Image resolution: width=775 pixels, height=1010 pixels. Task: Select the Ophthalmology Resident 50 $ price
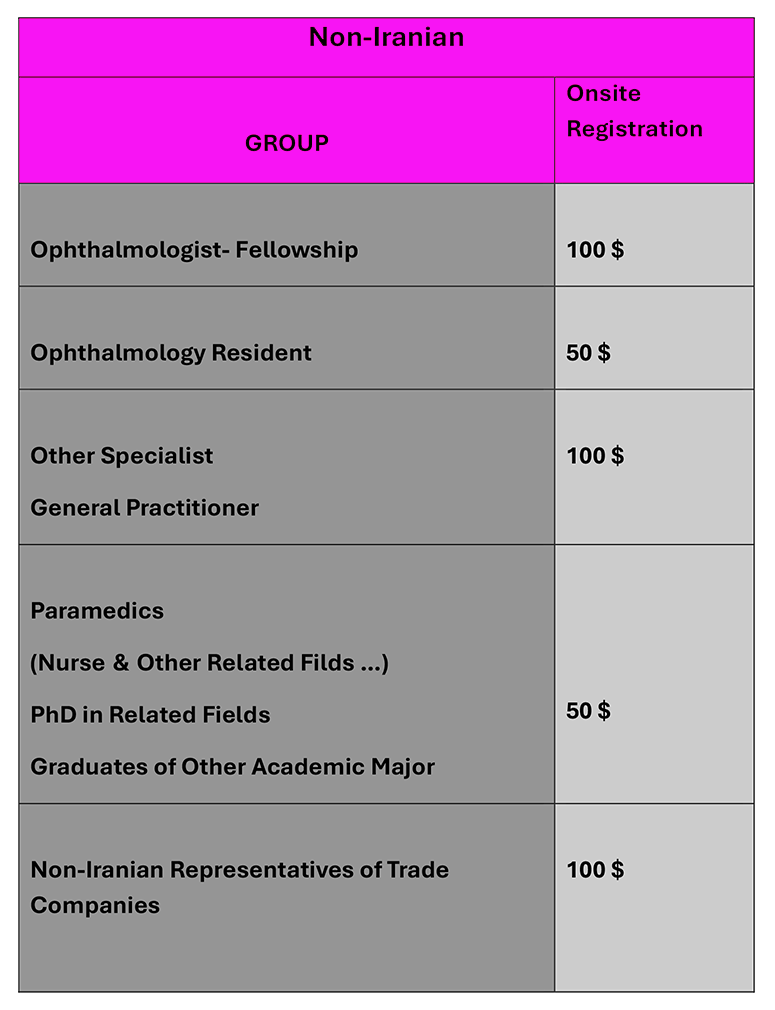588,353
